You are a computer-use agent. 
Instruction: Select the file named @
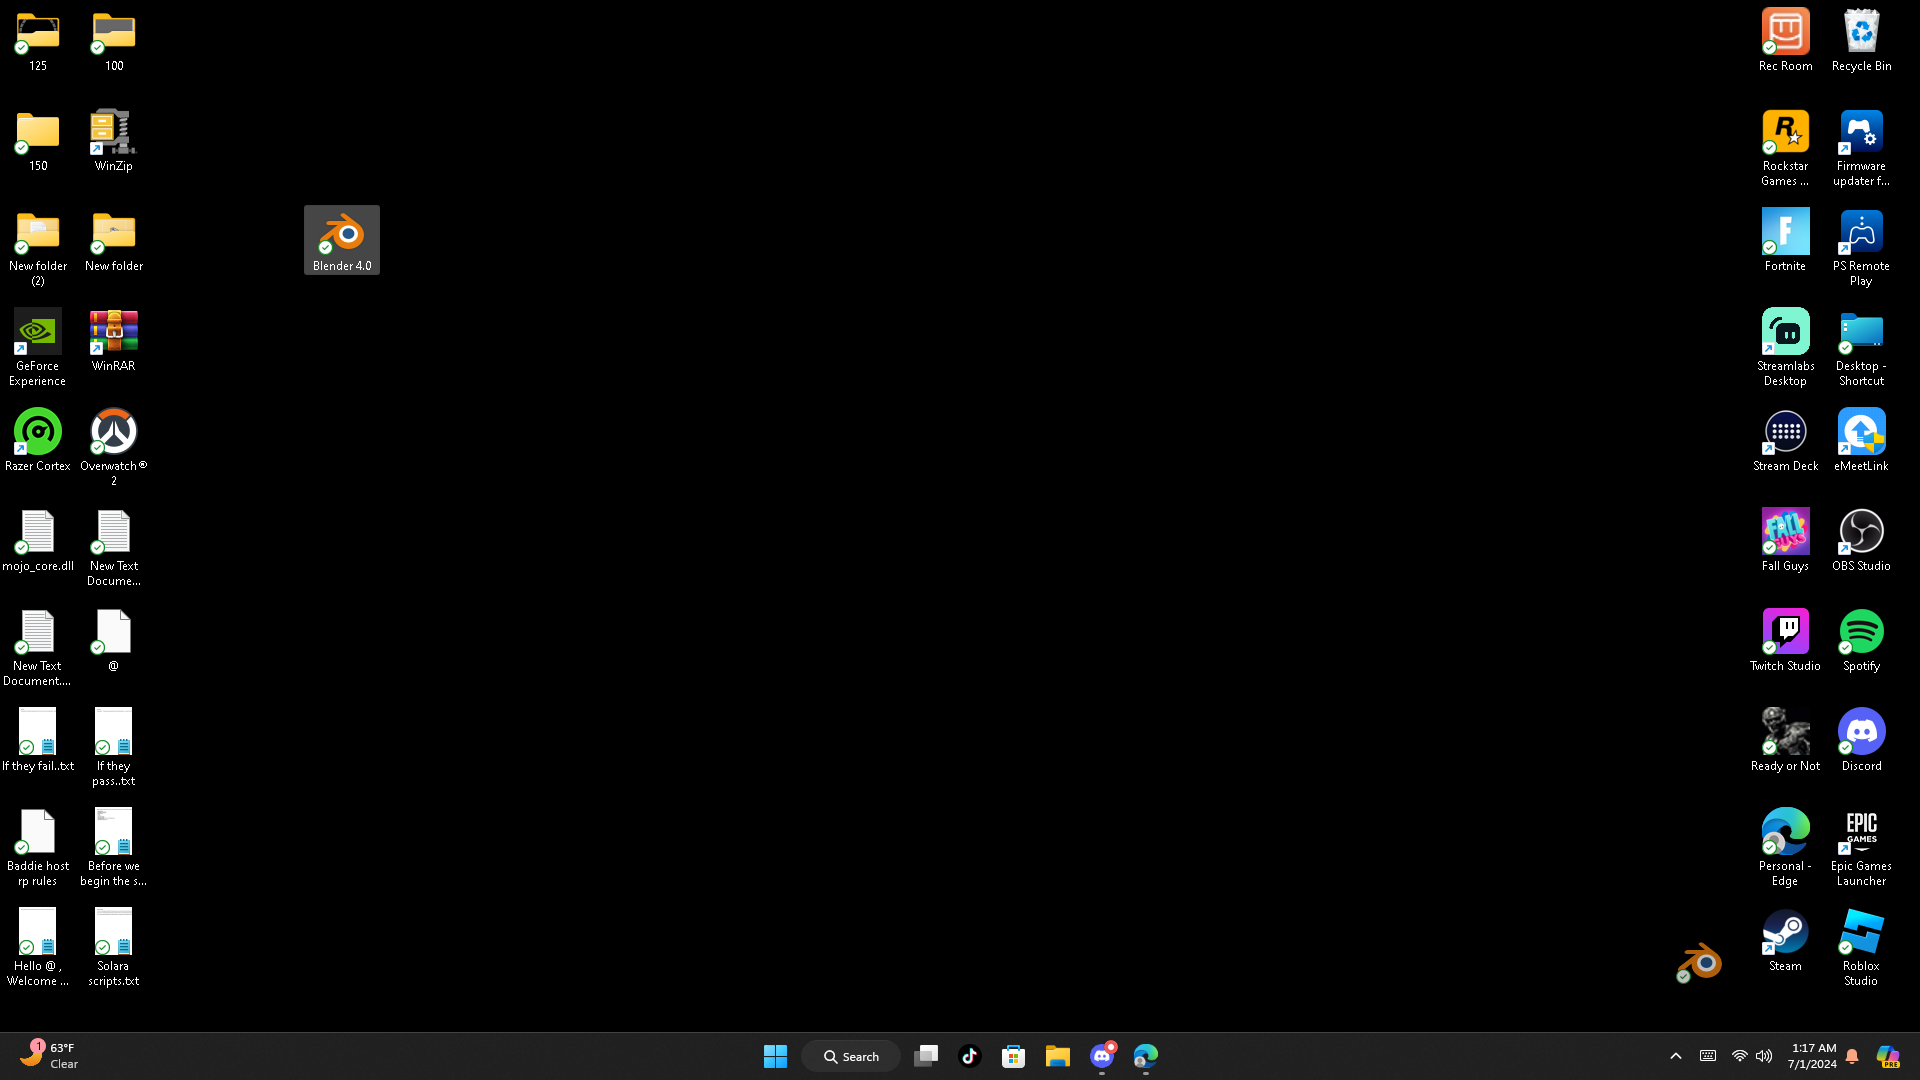tap(114, 640)
